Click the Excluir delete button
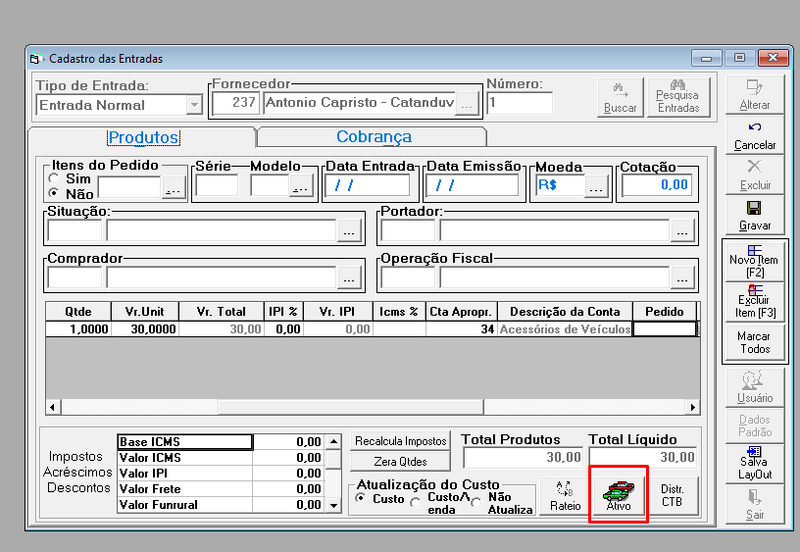Image resolution: width=800 pixels, height=552 pixels. [x=755, y=175]
